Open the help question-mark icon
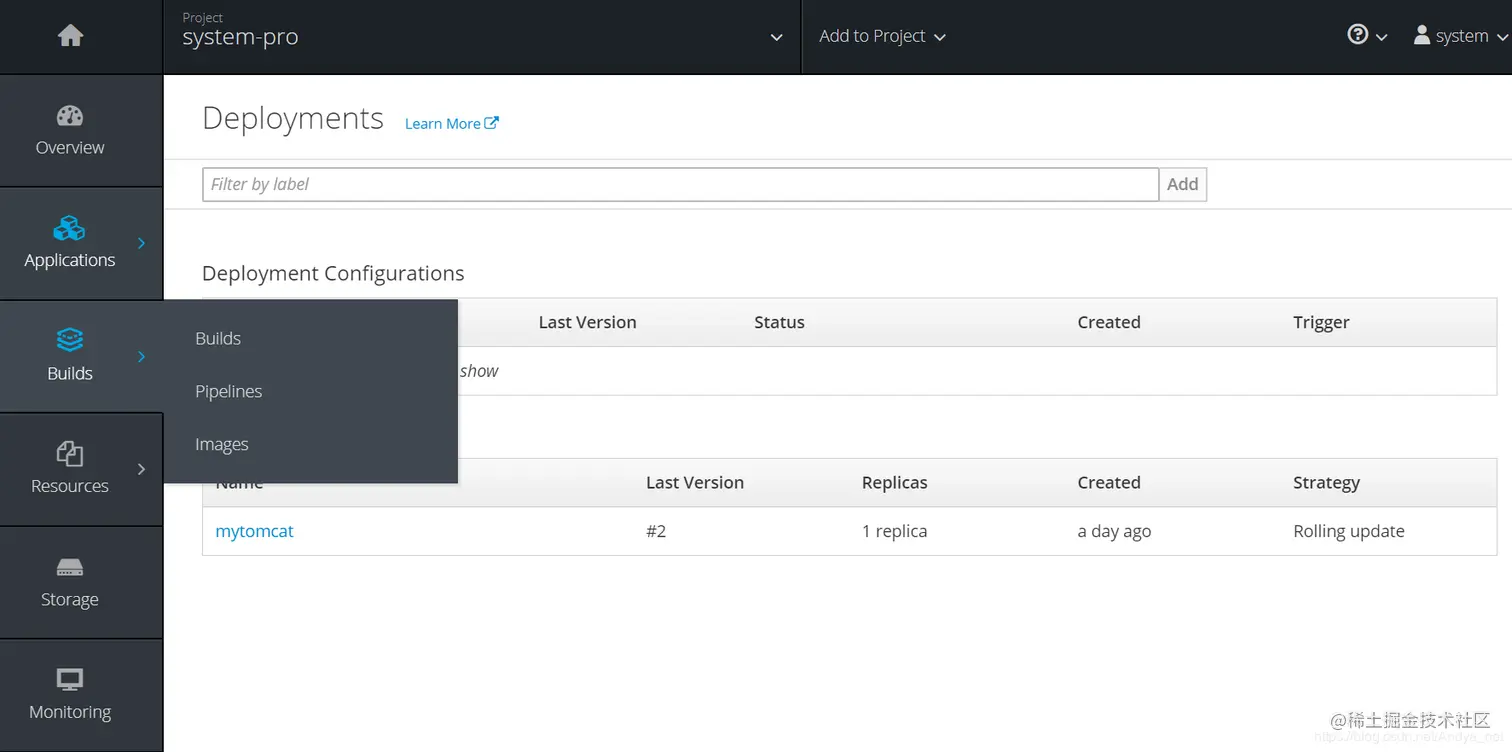1512x752 pixels. pos(1356,33)
